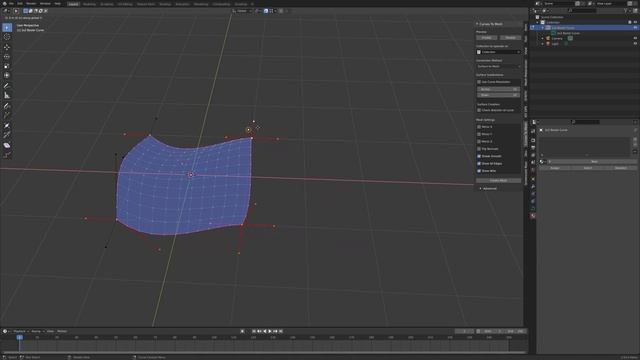Select the Transform tool
The width and height of the screenshot is (640, 360).
[x=7, y=76]
